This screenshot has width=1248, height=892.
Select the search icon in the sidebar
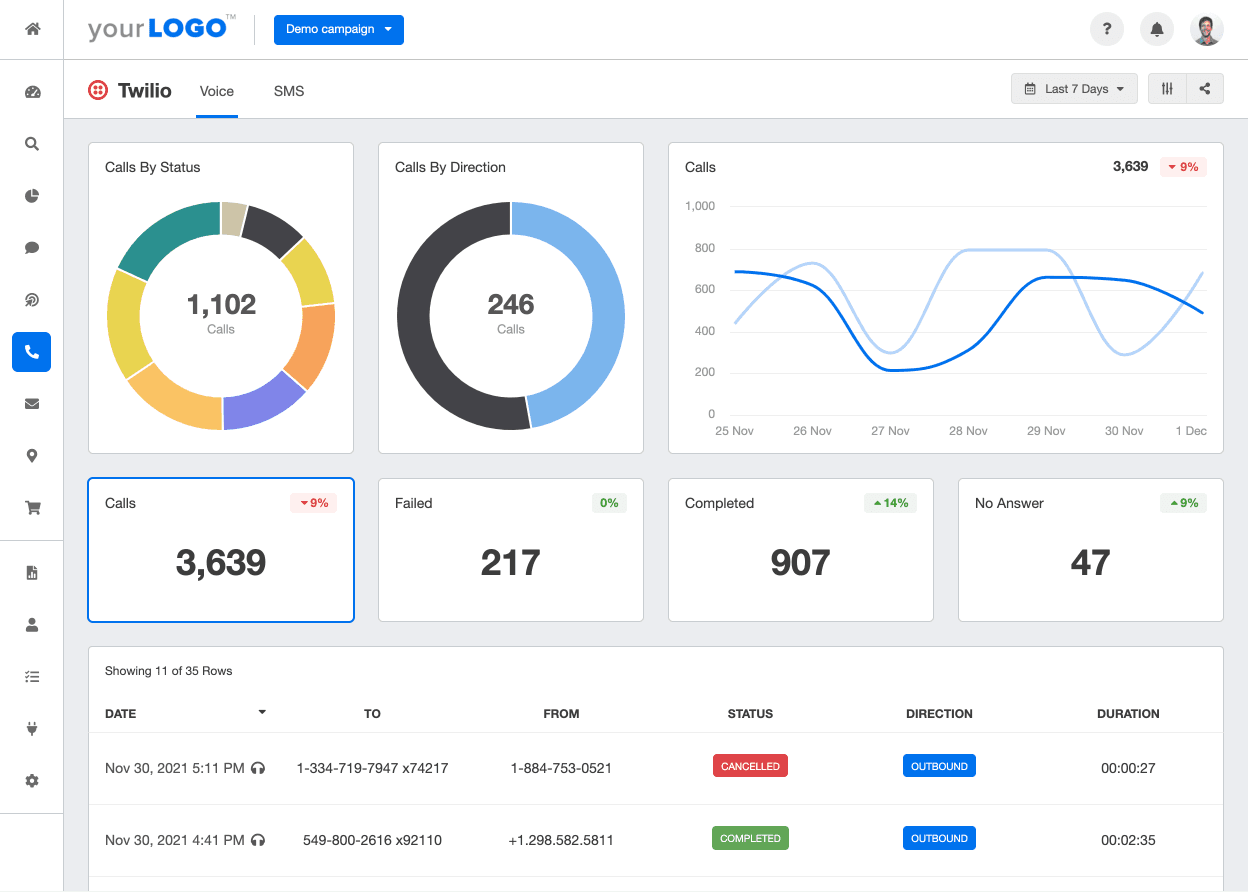click(31, 143)
